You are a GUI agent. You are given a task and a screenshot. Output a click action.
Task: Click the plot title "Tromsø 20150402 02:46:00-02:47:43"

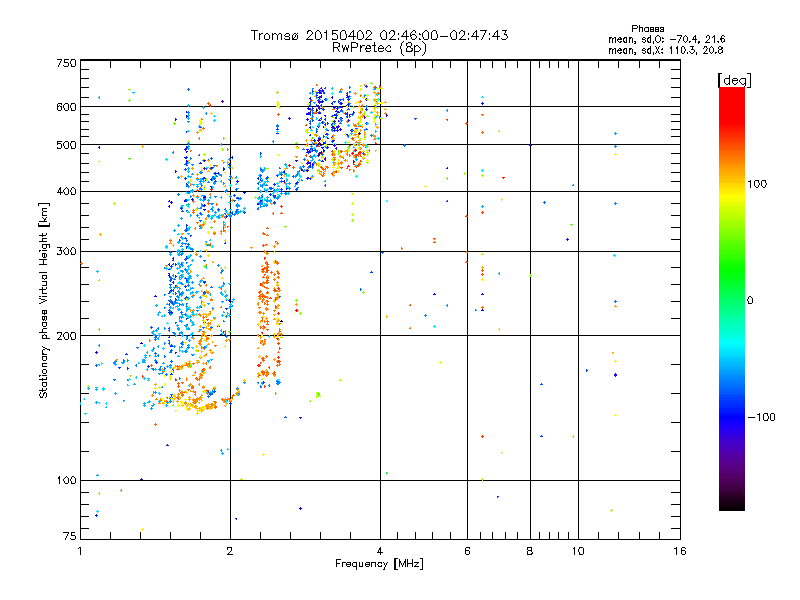tap(379, 35)
